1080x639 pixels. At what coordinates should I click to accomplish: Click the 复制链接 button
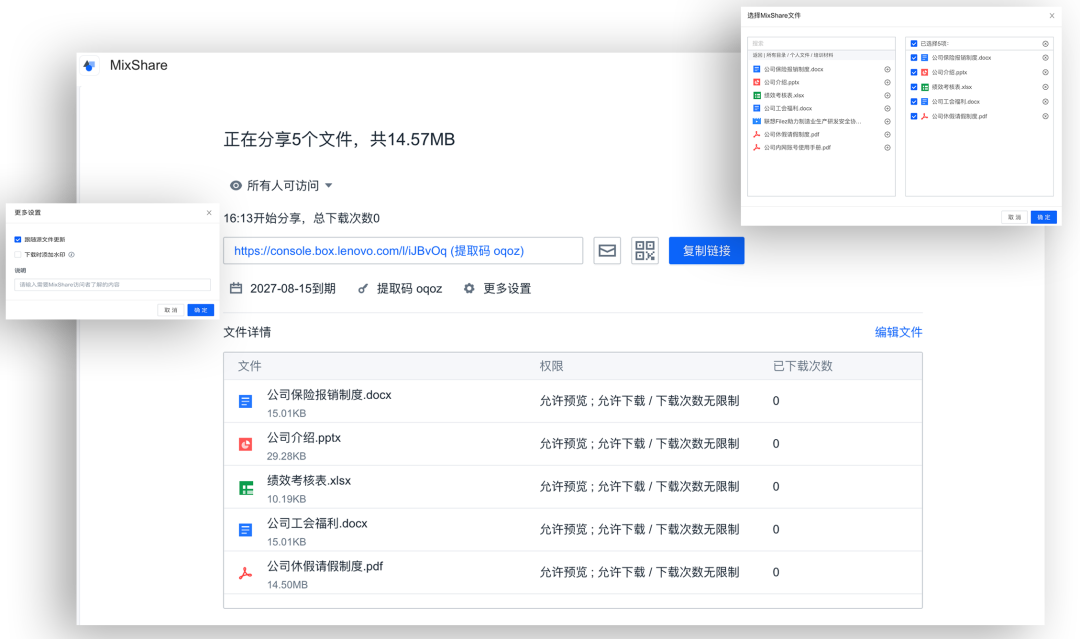coord(707,251)
